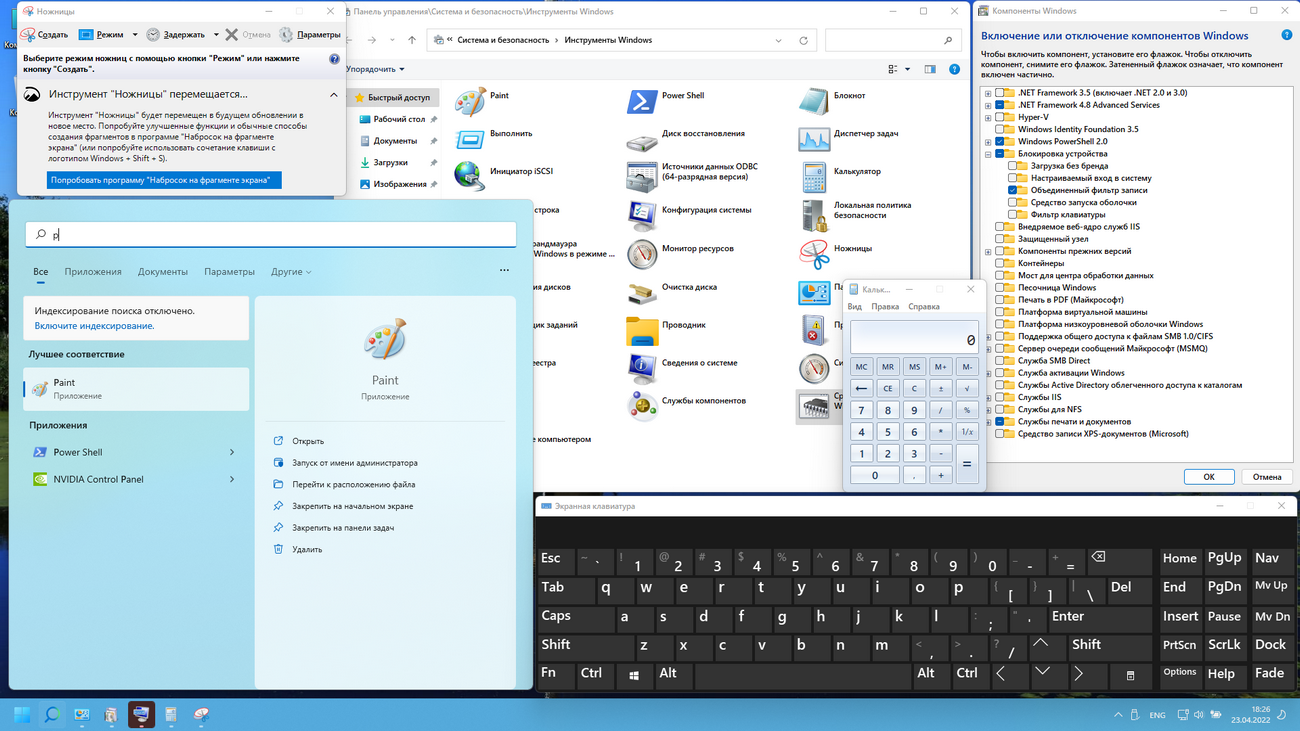This screenshot has height=731, width=1300.
Task: Open the Режим dropdown arrow in Ножницы
Action: (x=135, y=35)
